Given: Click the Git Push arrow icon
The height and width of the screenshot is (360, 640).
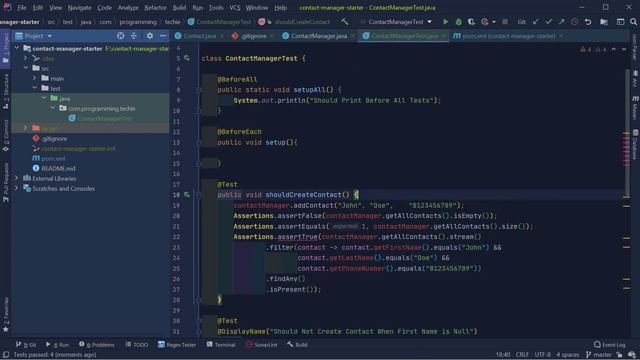Looking at the screenshot, I should (x=562, y=22).
